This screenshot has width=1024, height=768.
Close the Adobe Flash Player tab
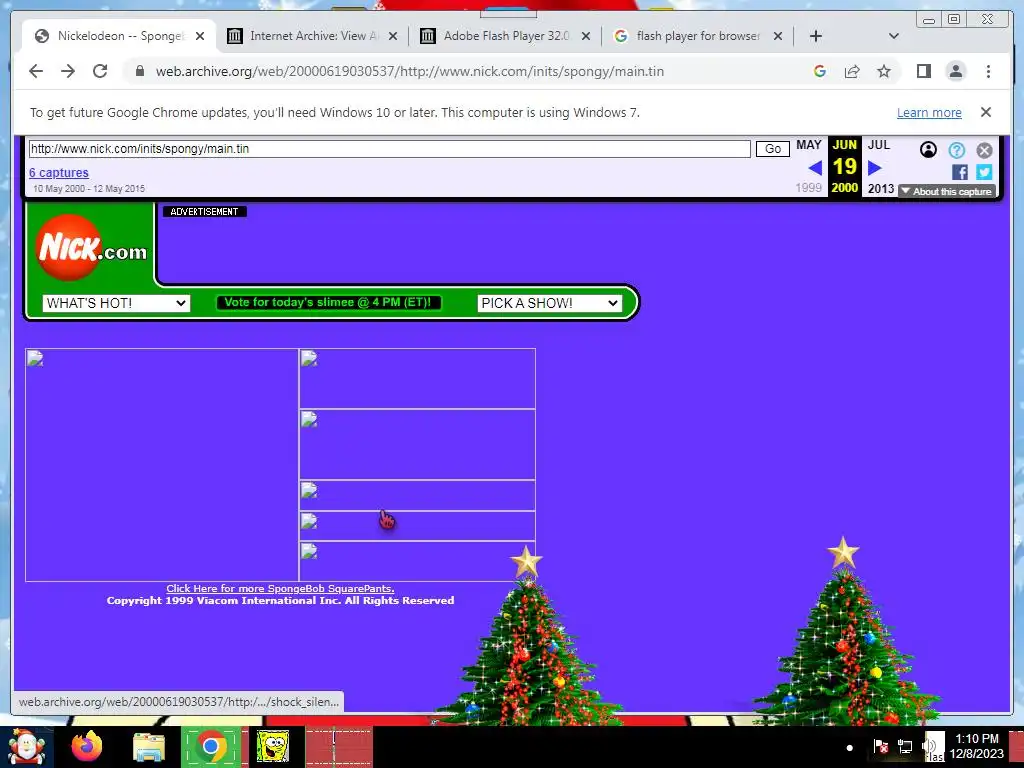point(586,36)
